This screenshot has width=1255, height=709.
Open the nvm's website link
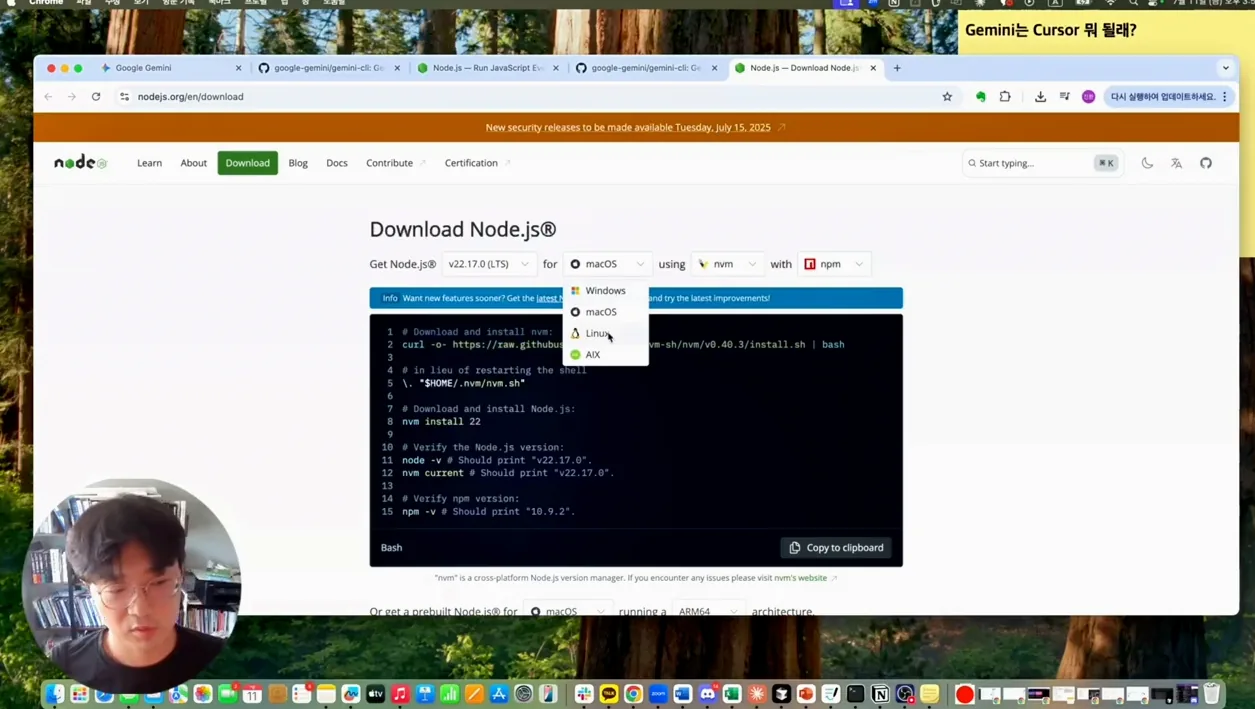point(802,578)
